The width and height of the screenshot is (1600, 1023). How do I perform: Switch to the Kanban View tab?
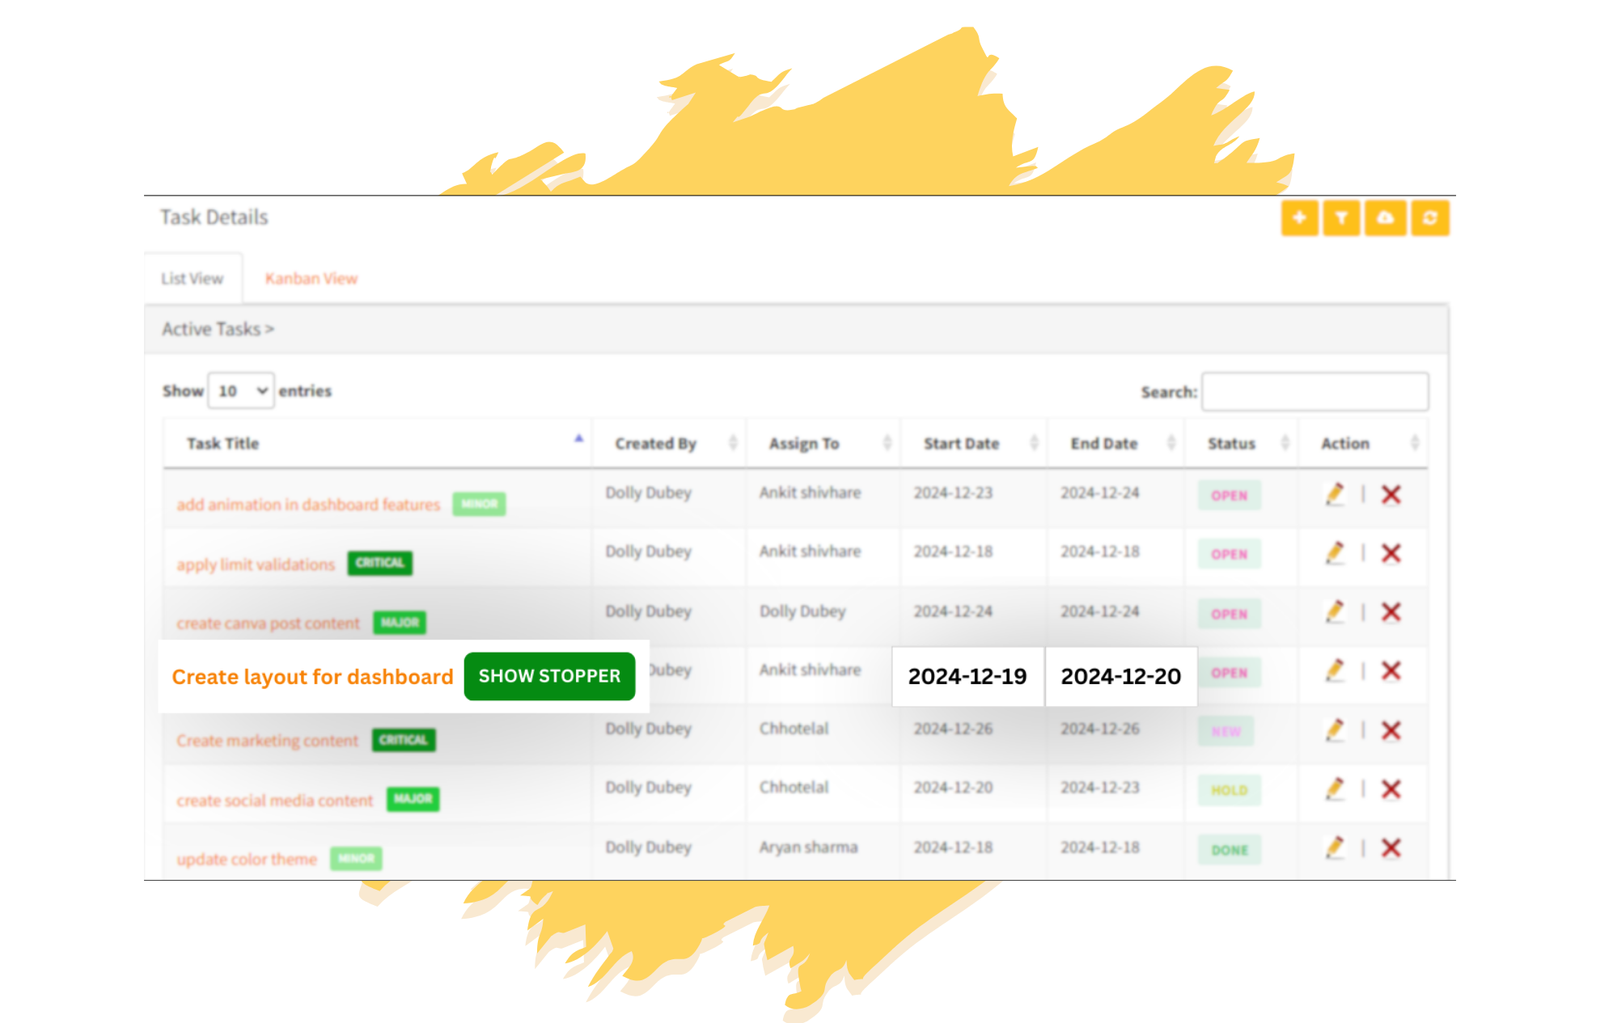[311, 279]
